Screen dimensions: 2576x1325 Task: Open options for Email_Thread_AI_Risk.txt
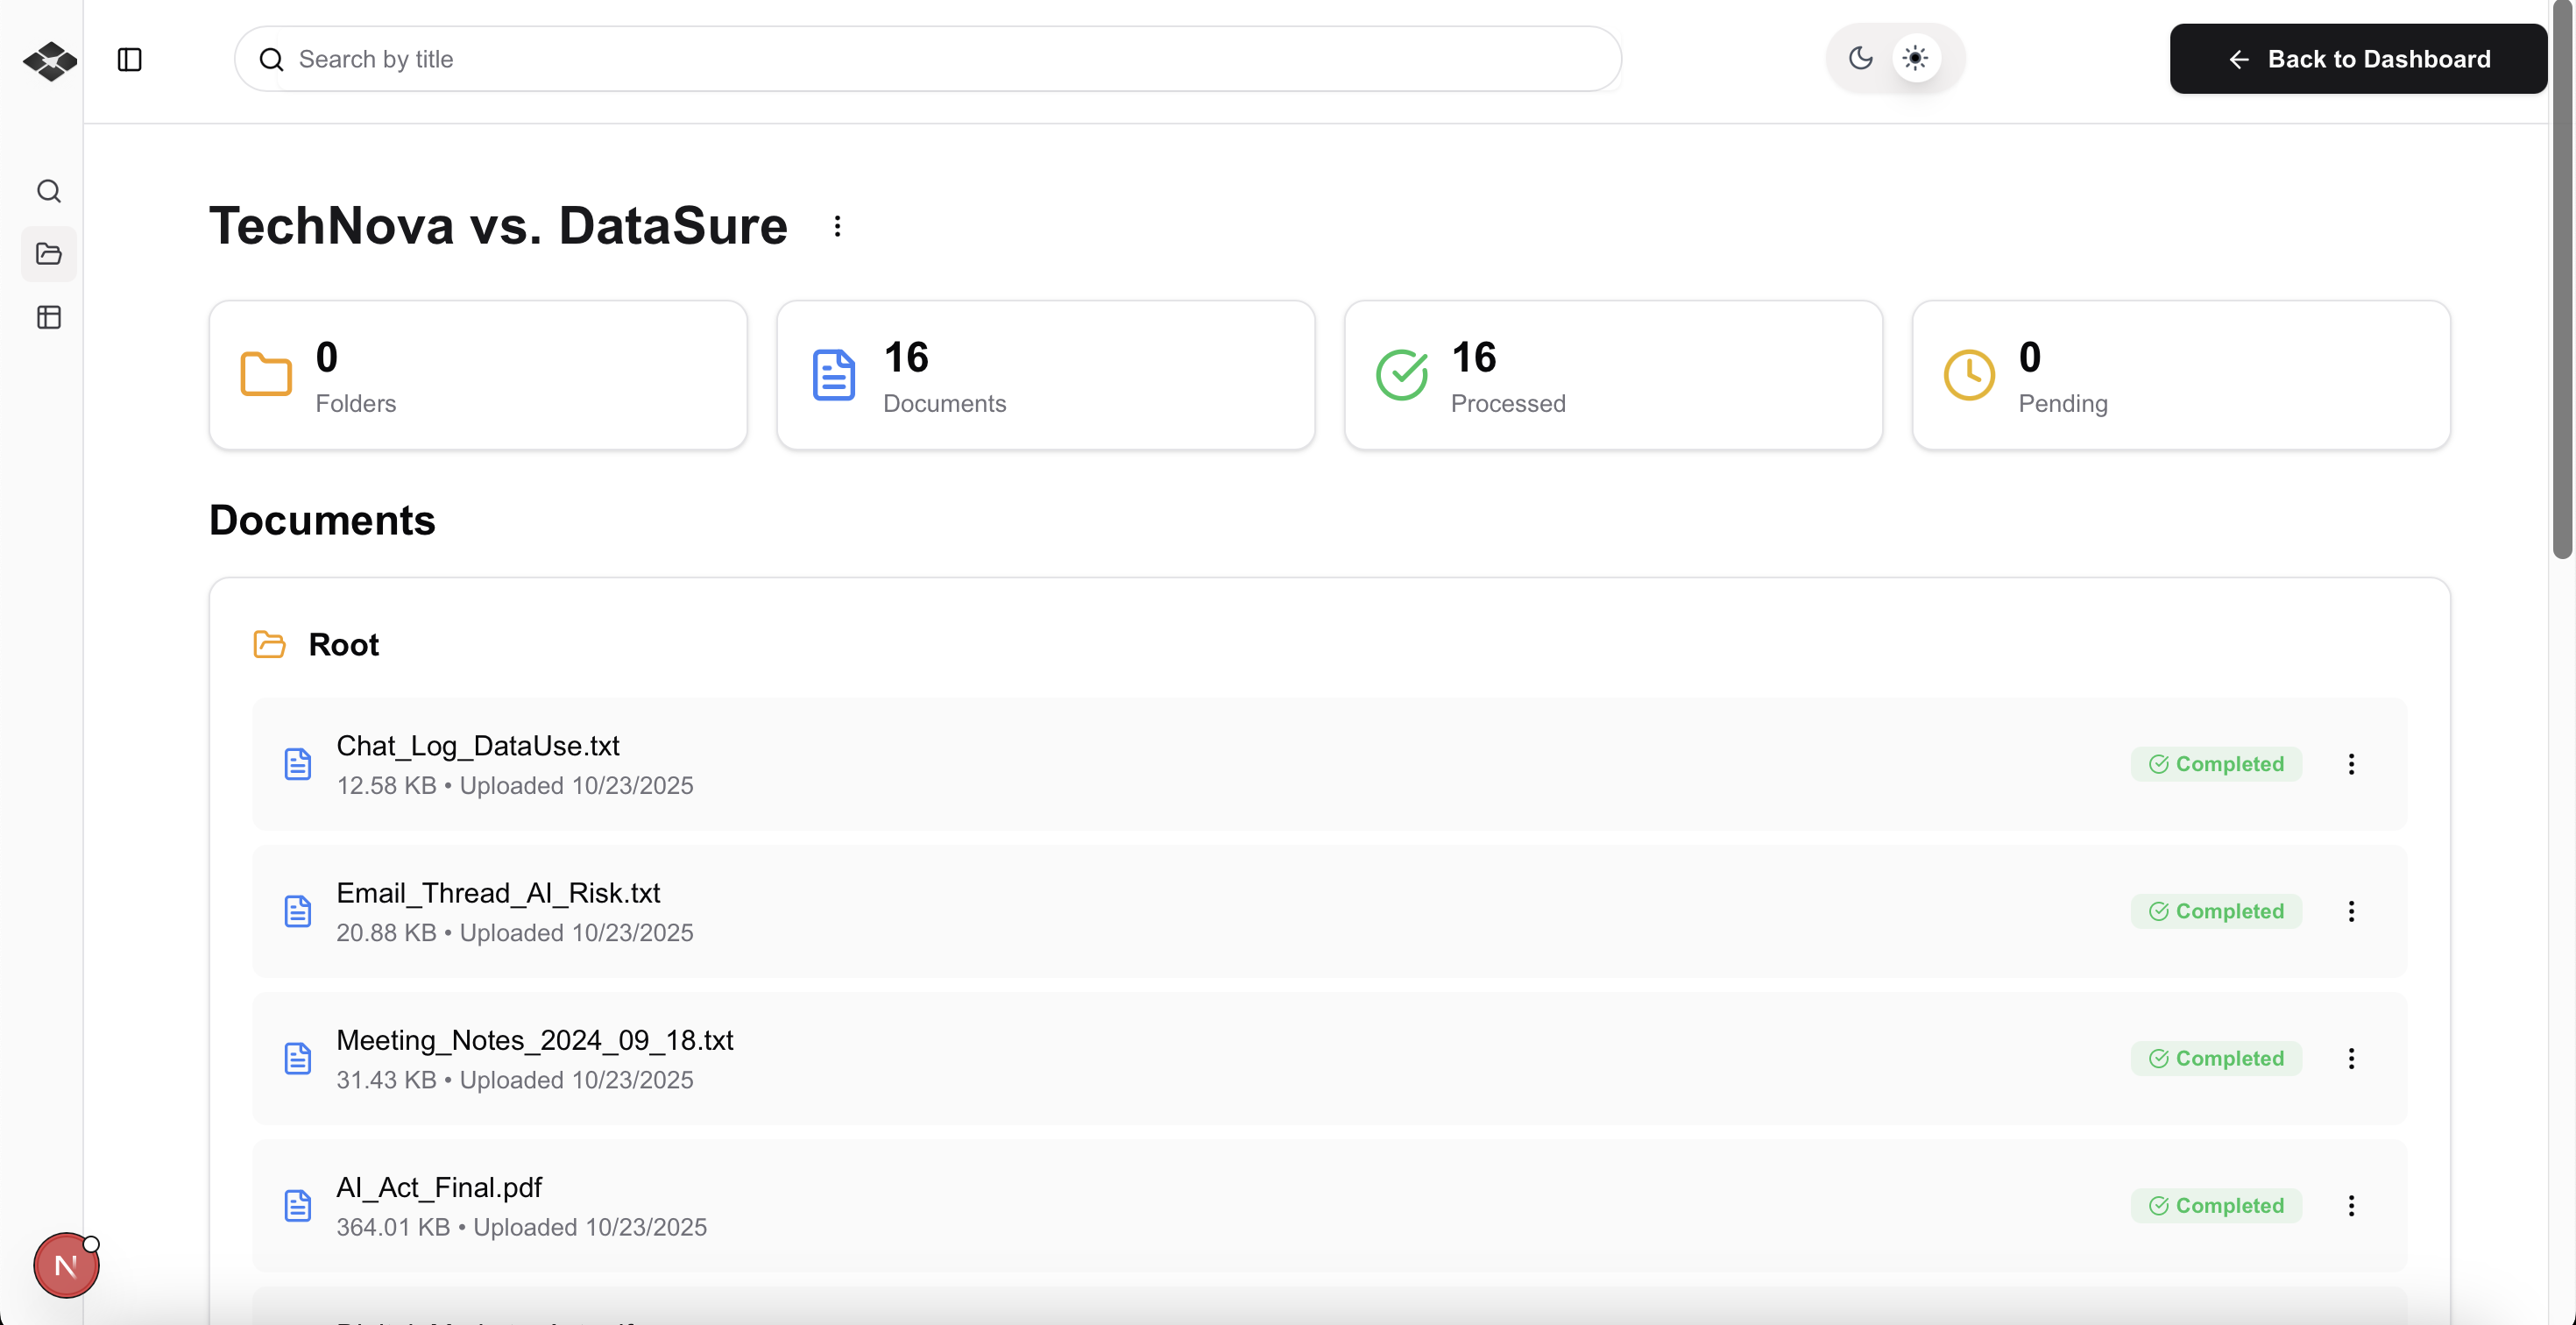[x=2351, y=911]
